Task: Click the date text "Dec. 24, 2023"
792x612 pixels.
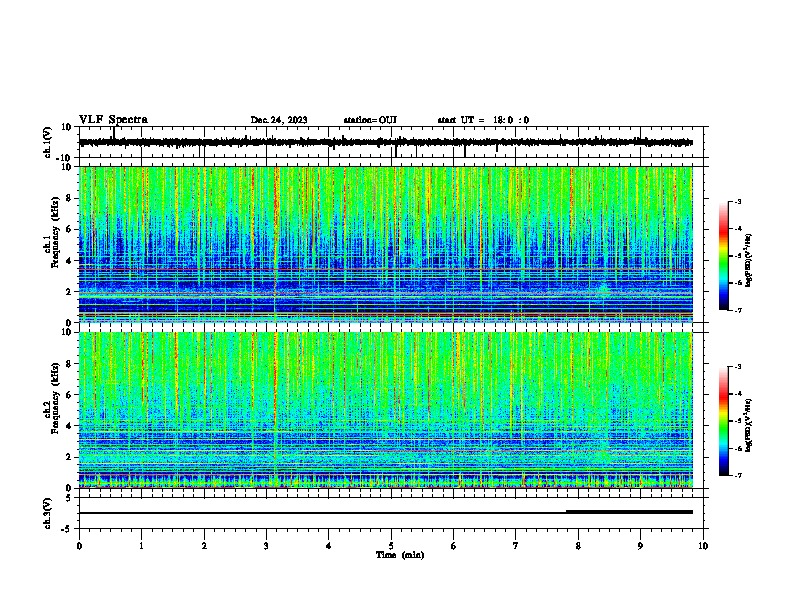Action: point(279,120)
